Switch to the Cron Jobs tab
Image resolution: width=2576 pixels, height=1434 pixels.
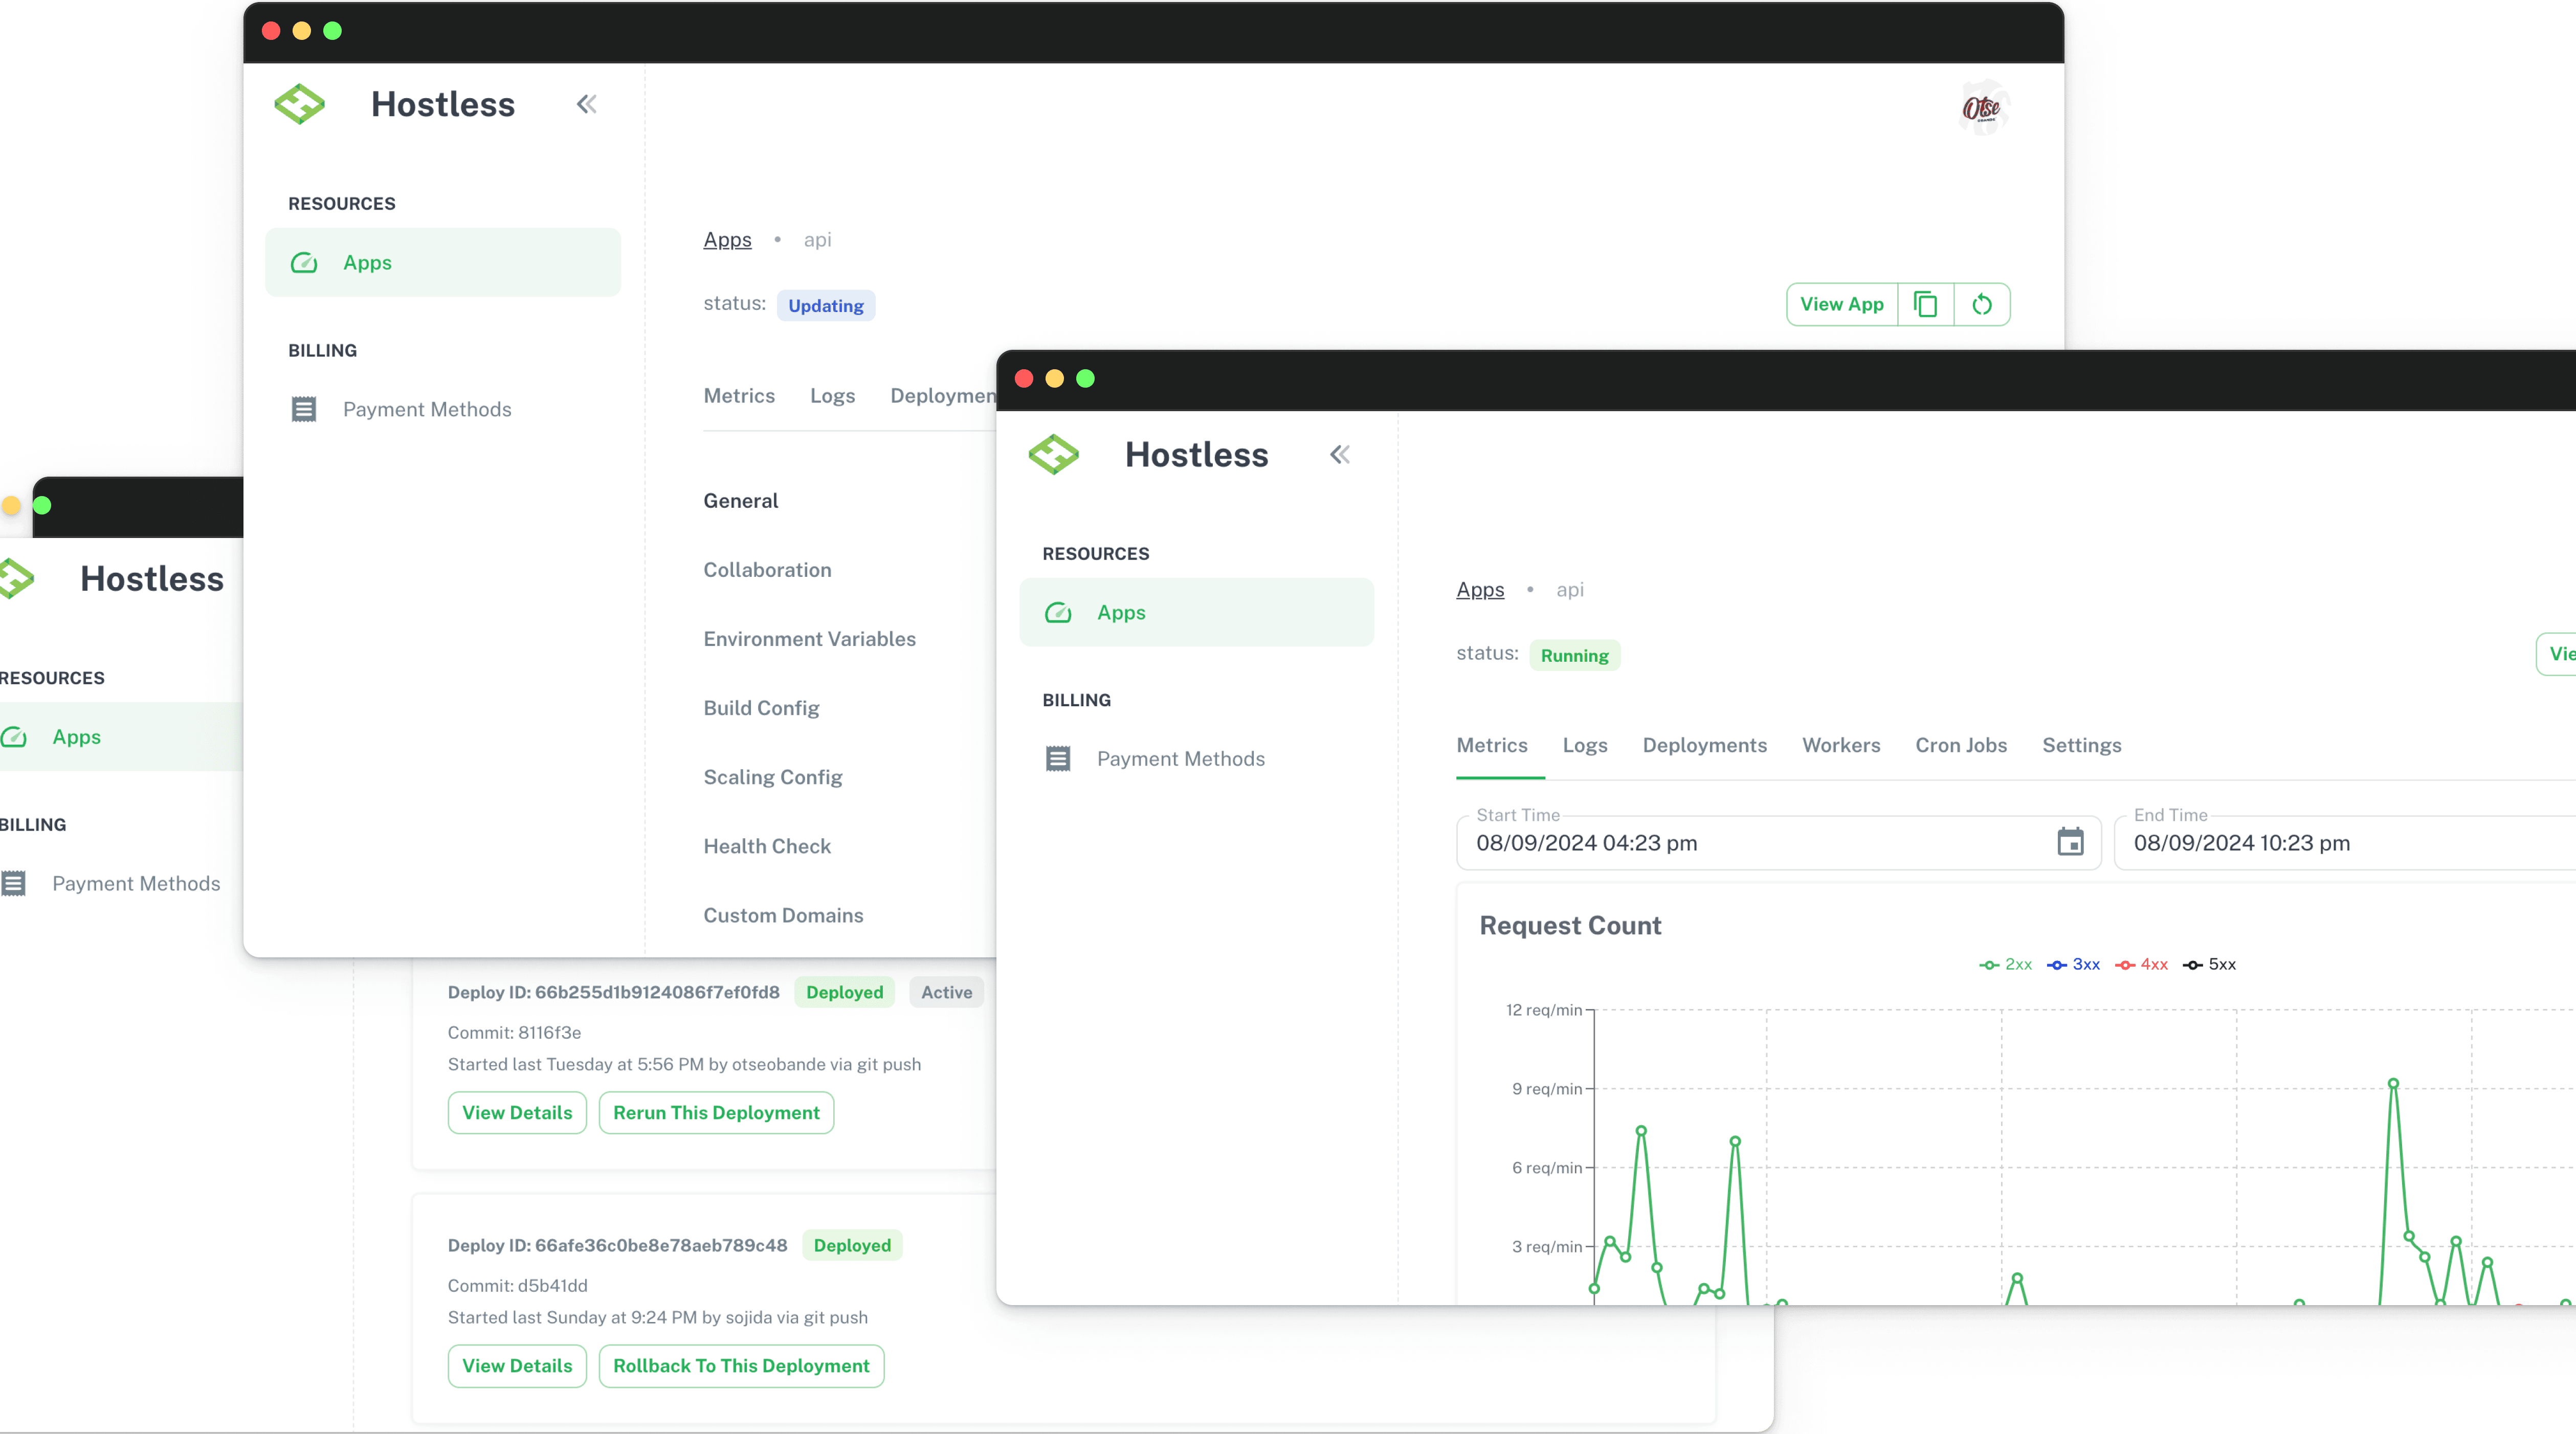(1961, 745)
